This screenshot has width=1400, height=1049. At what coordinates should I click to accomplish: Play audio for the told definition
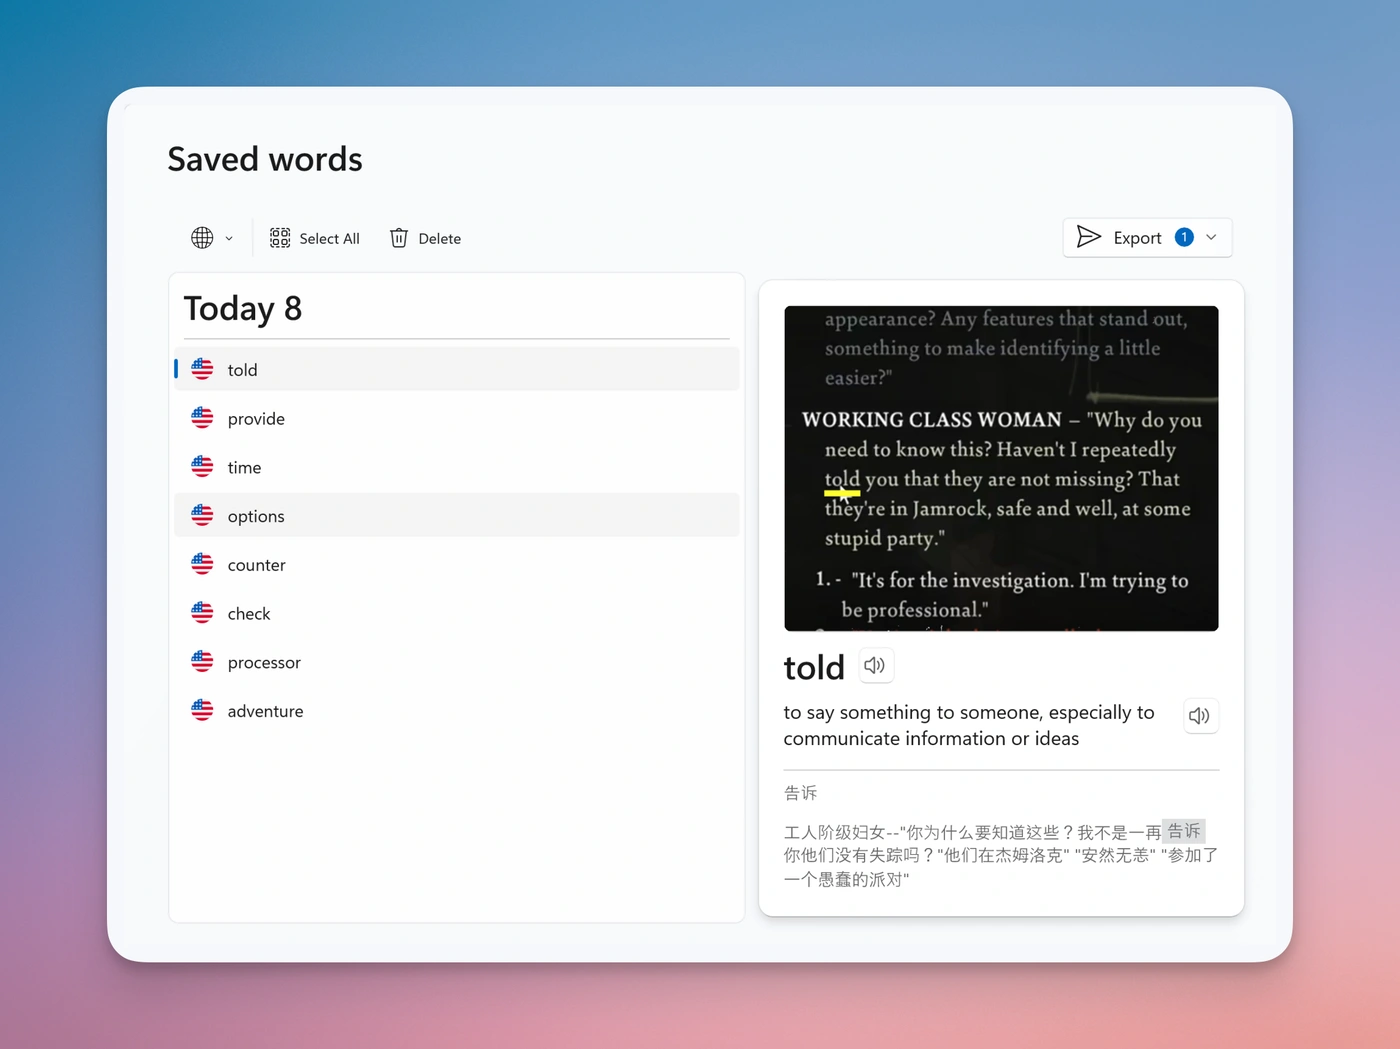[1200, 715]
